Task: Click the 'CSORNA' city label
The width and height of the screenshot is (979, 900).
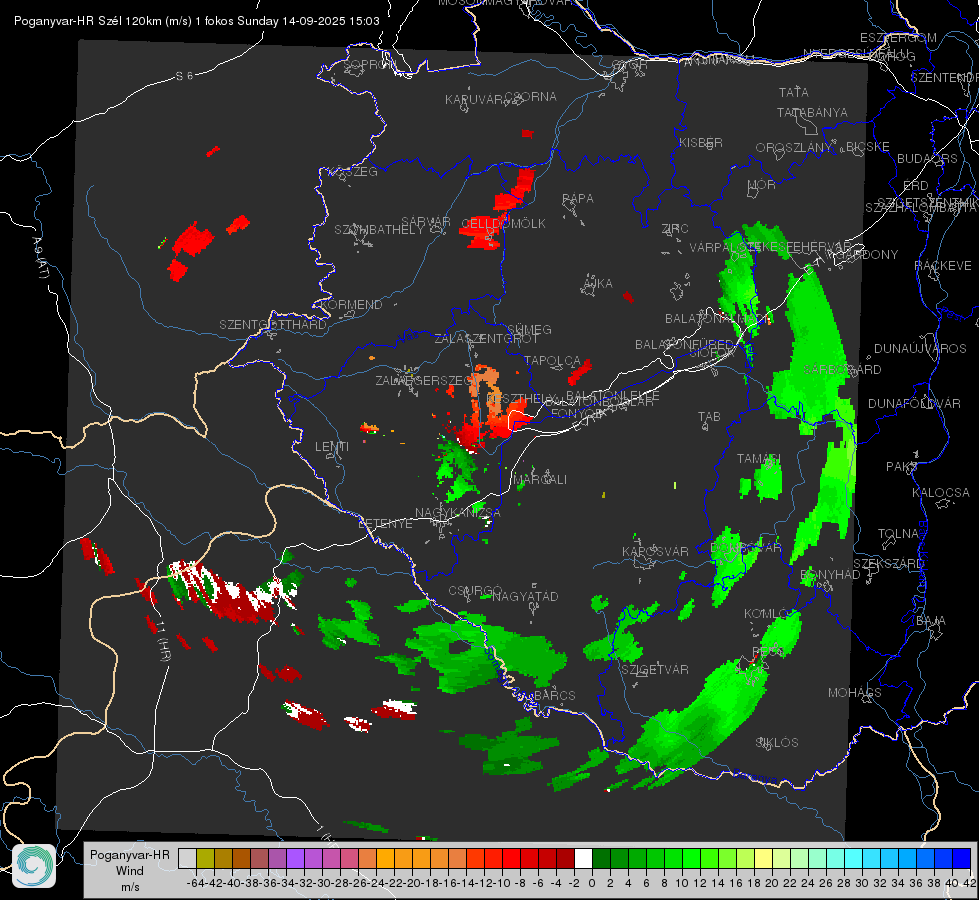Action: pos(531,97)
